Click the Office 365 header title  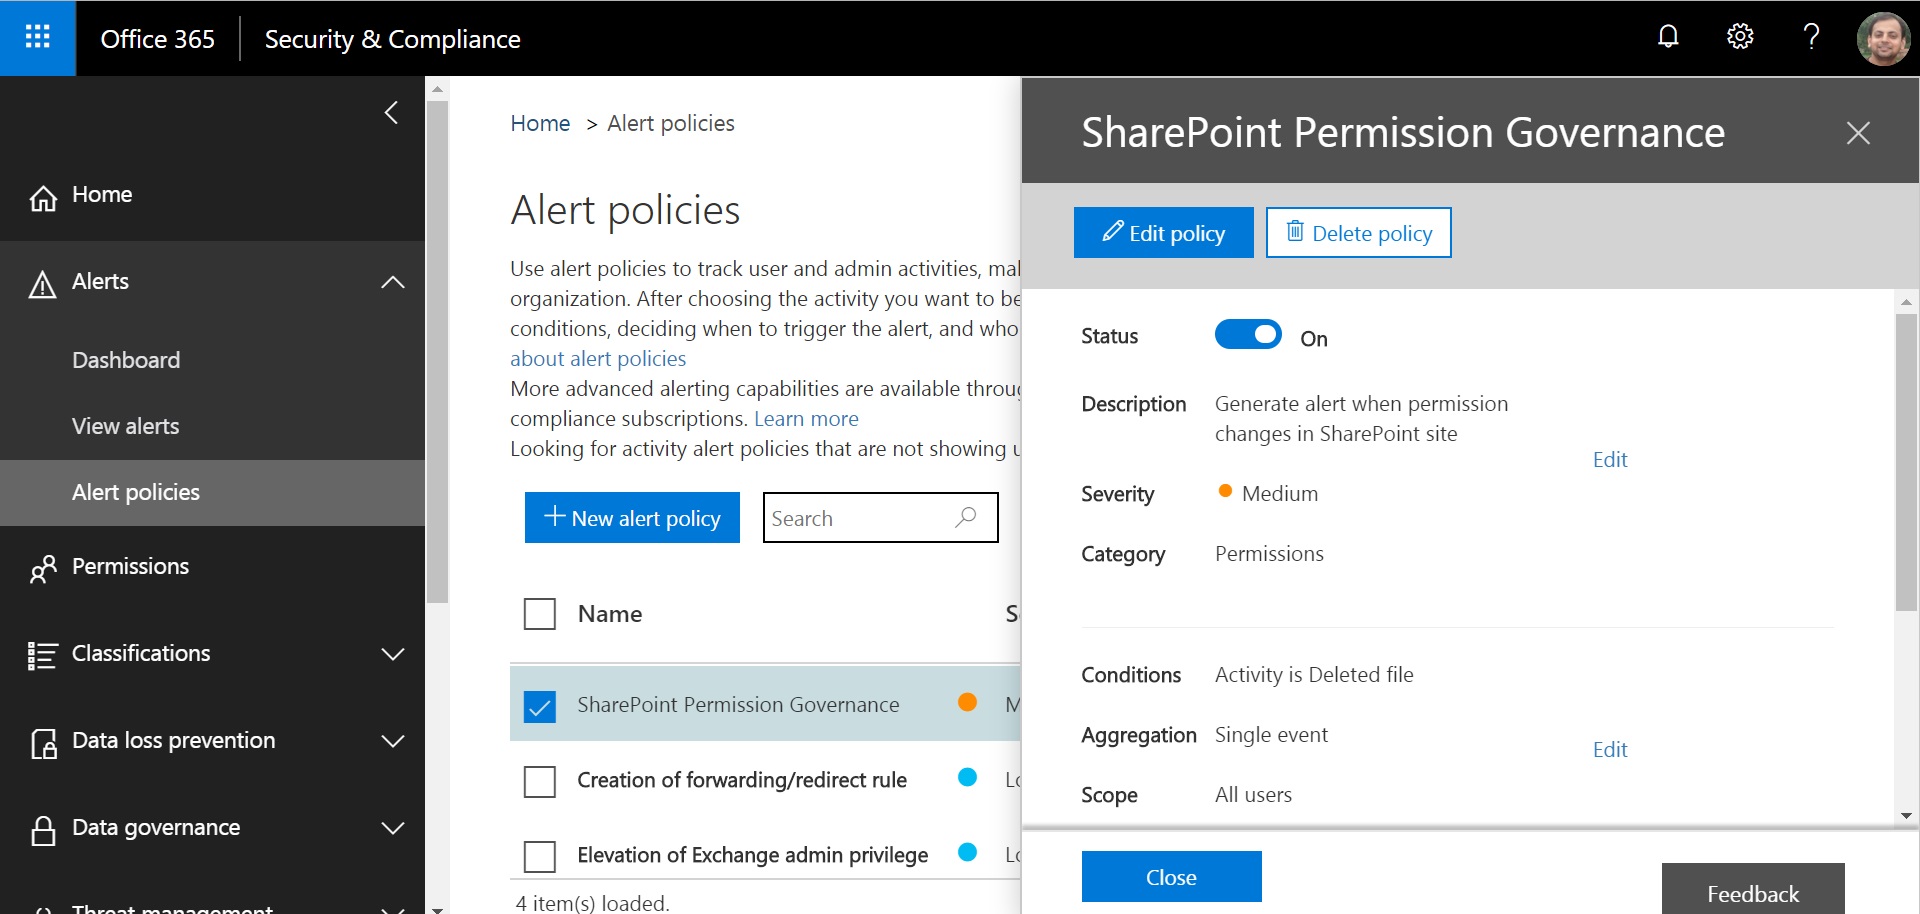pos(158,39)
